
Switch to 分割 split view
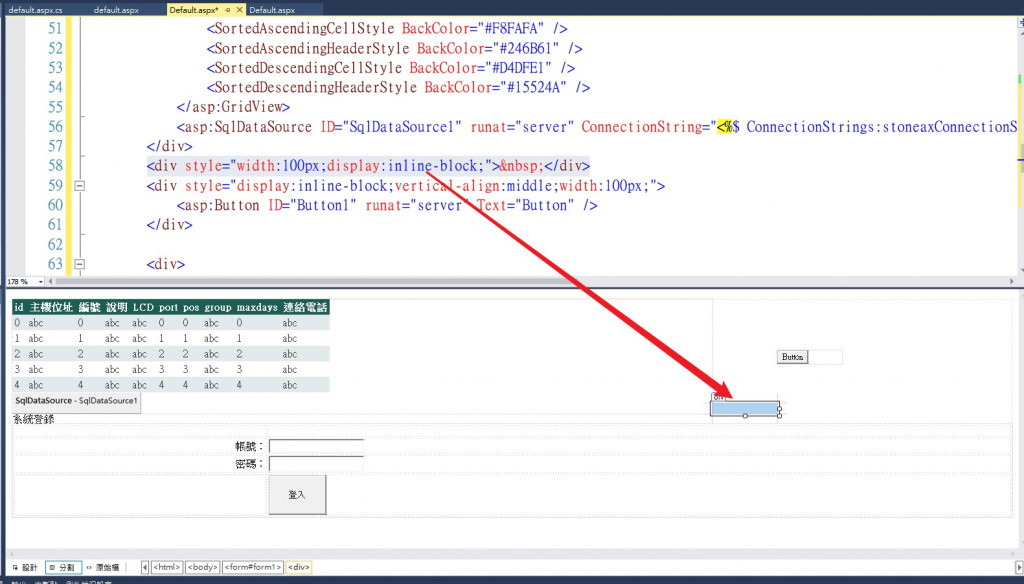pos(63,567)
